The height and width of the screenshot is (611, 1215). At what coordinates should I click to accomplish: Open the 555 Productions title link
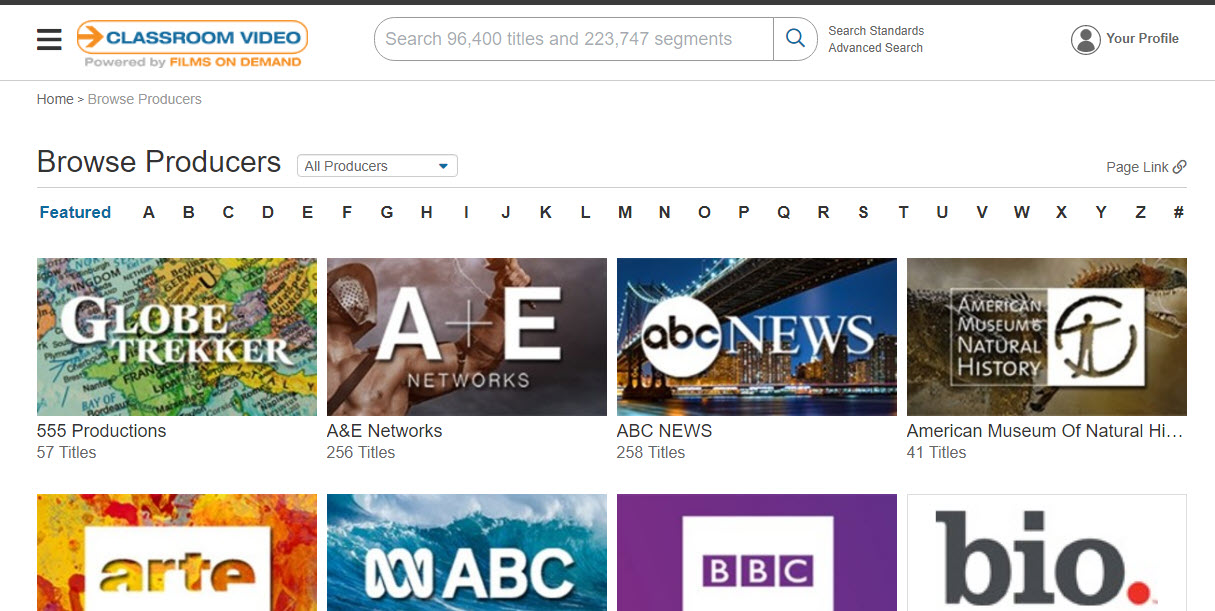click(x=102, y=431)
